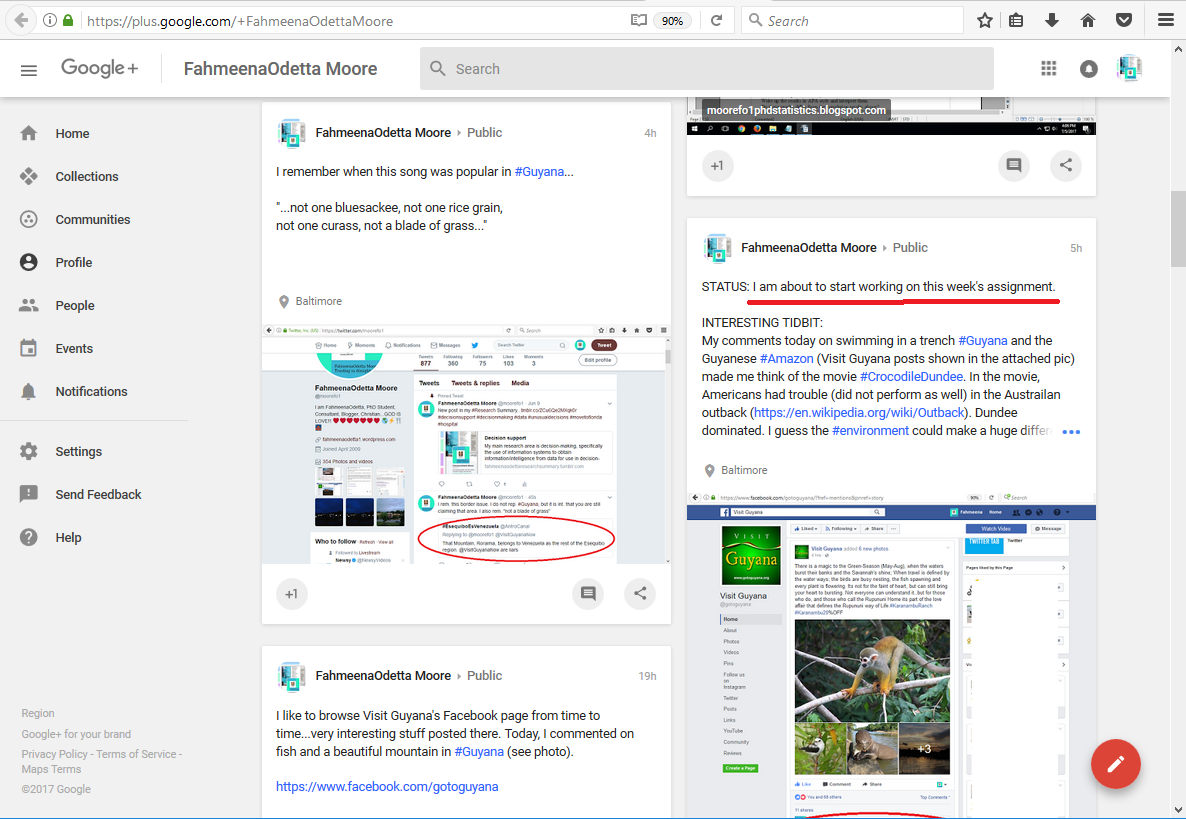Open Google notifications bell in header
Image resolution: width=1186 pixels, height=819 pixels.
pyautogui.click(x=1088, y=69)
